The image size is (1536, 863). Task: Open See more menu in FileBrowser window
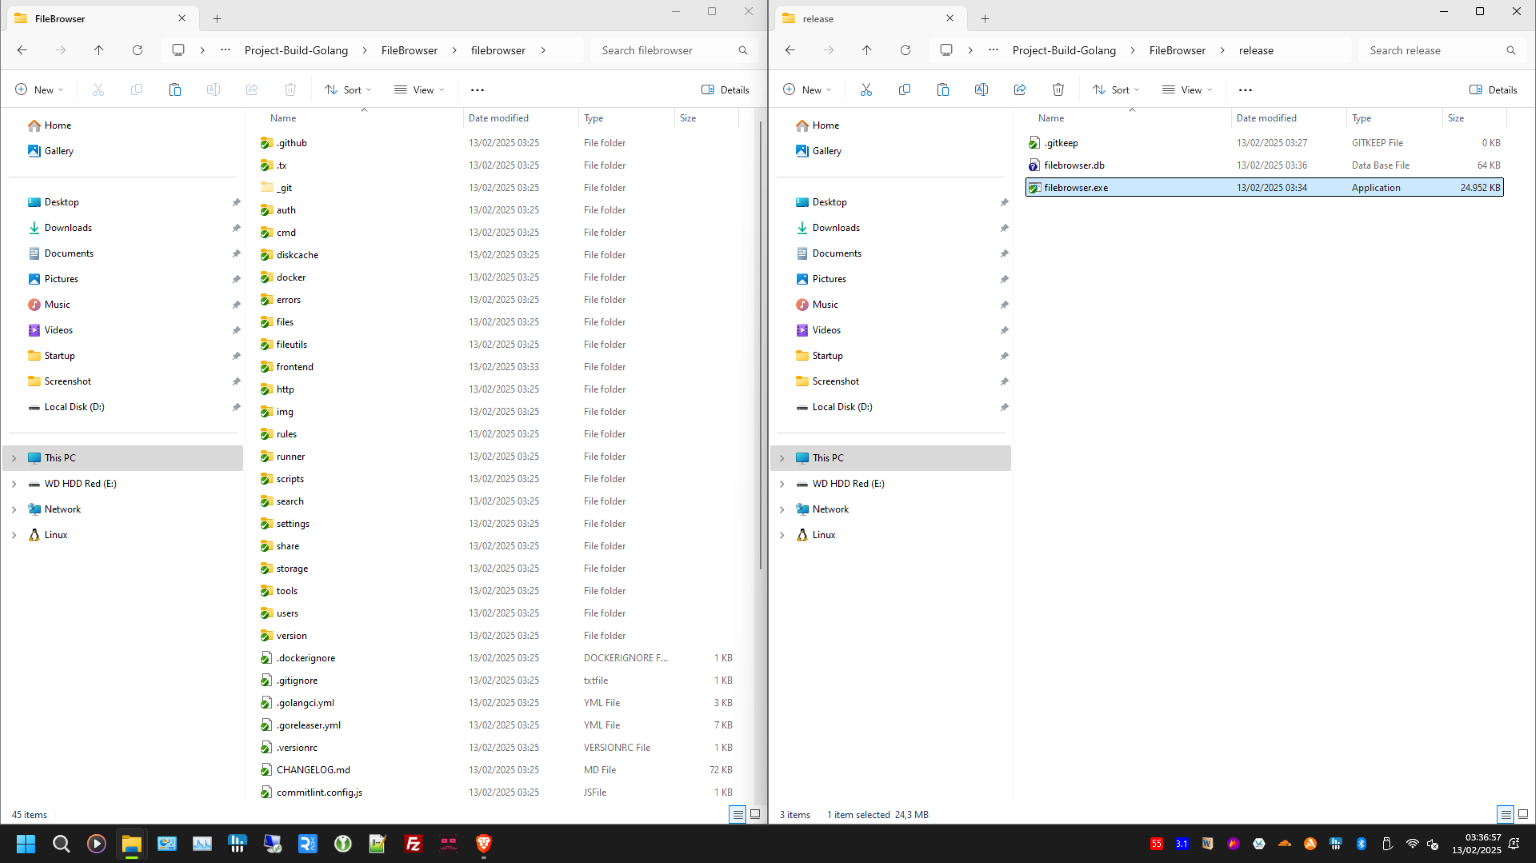pos(477,90)
